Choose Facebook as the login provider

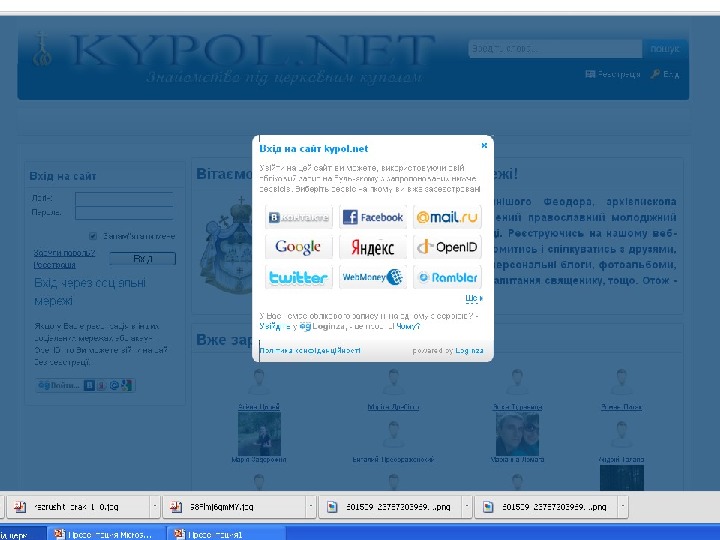[x=373, y=217]
